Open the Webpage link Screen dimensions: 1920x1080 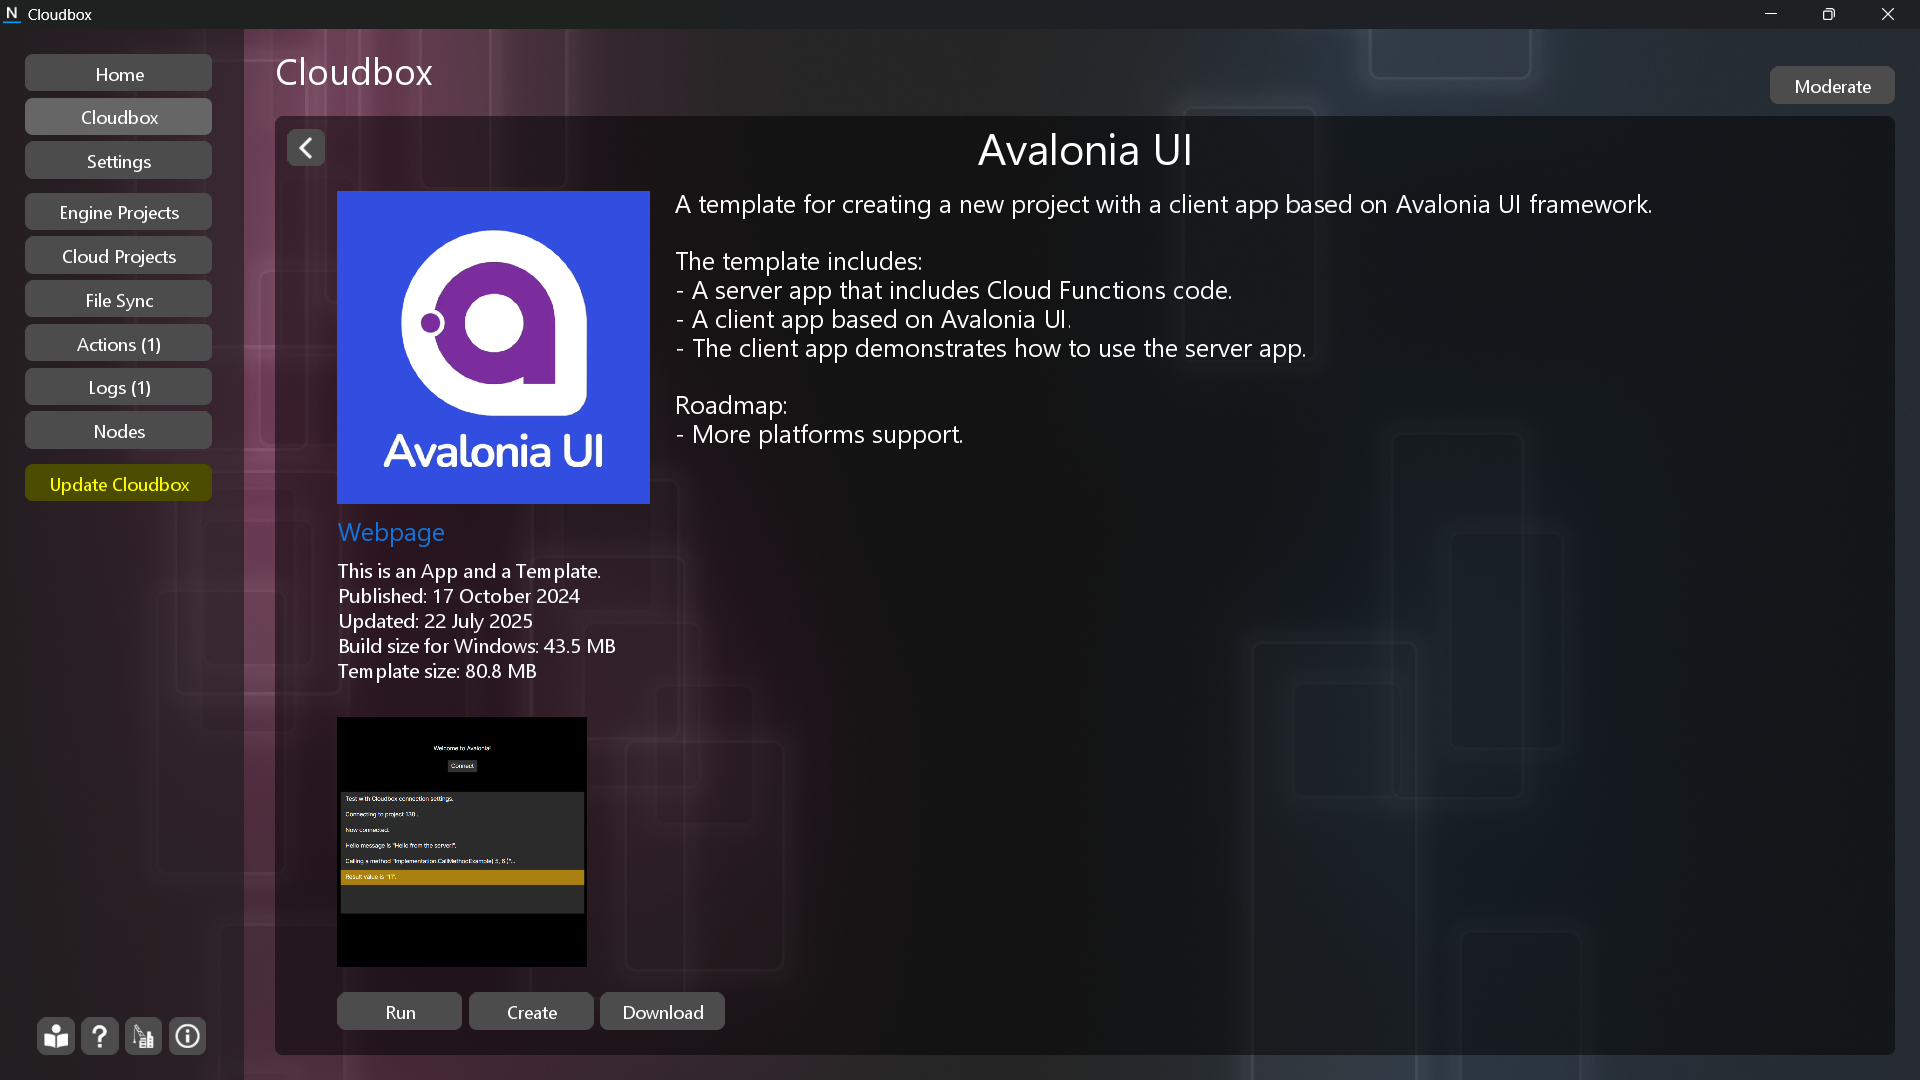point(391,532)
